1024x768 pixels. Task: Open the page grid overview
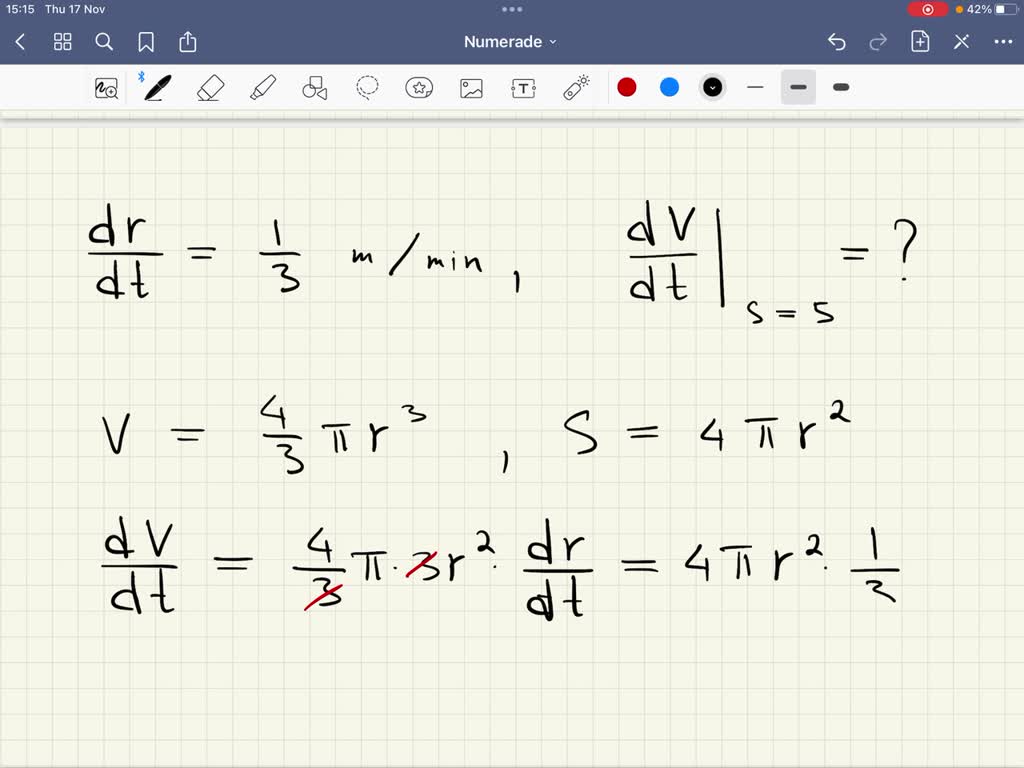click(x=62, y=41)
